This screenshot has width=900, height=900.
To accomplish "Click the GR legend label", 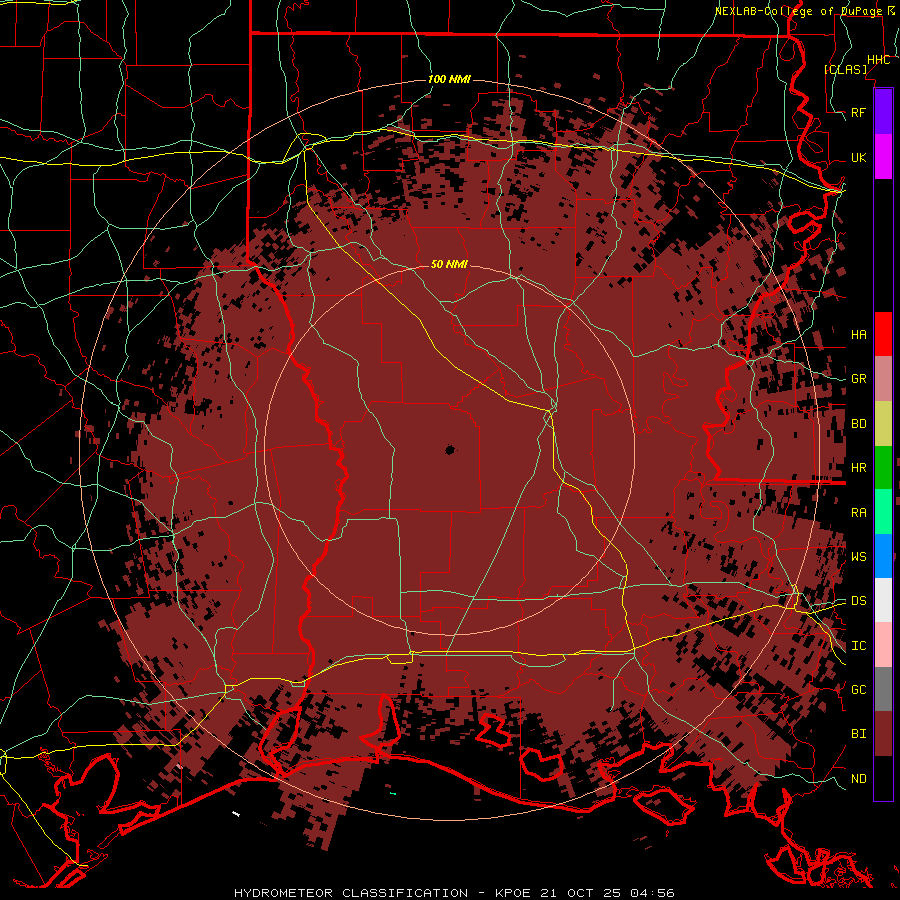I will click(x=858, y=379).
